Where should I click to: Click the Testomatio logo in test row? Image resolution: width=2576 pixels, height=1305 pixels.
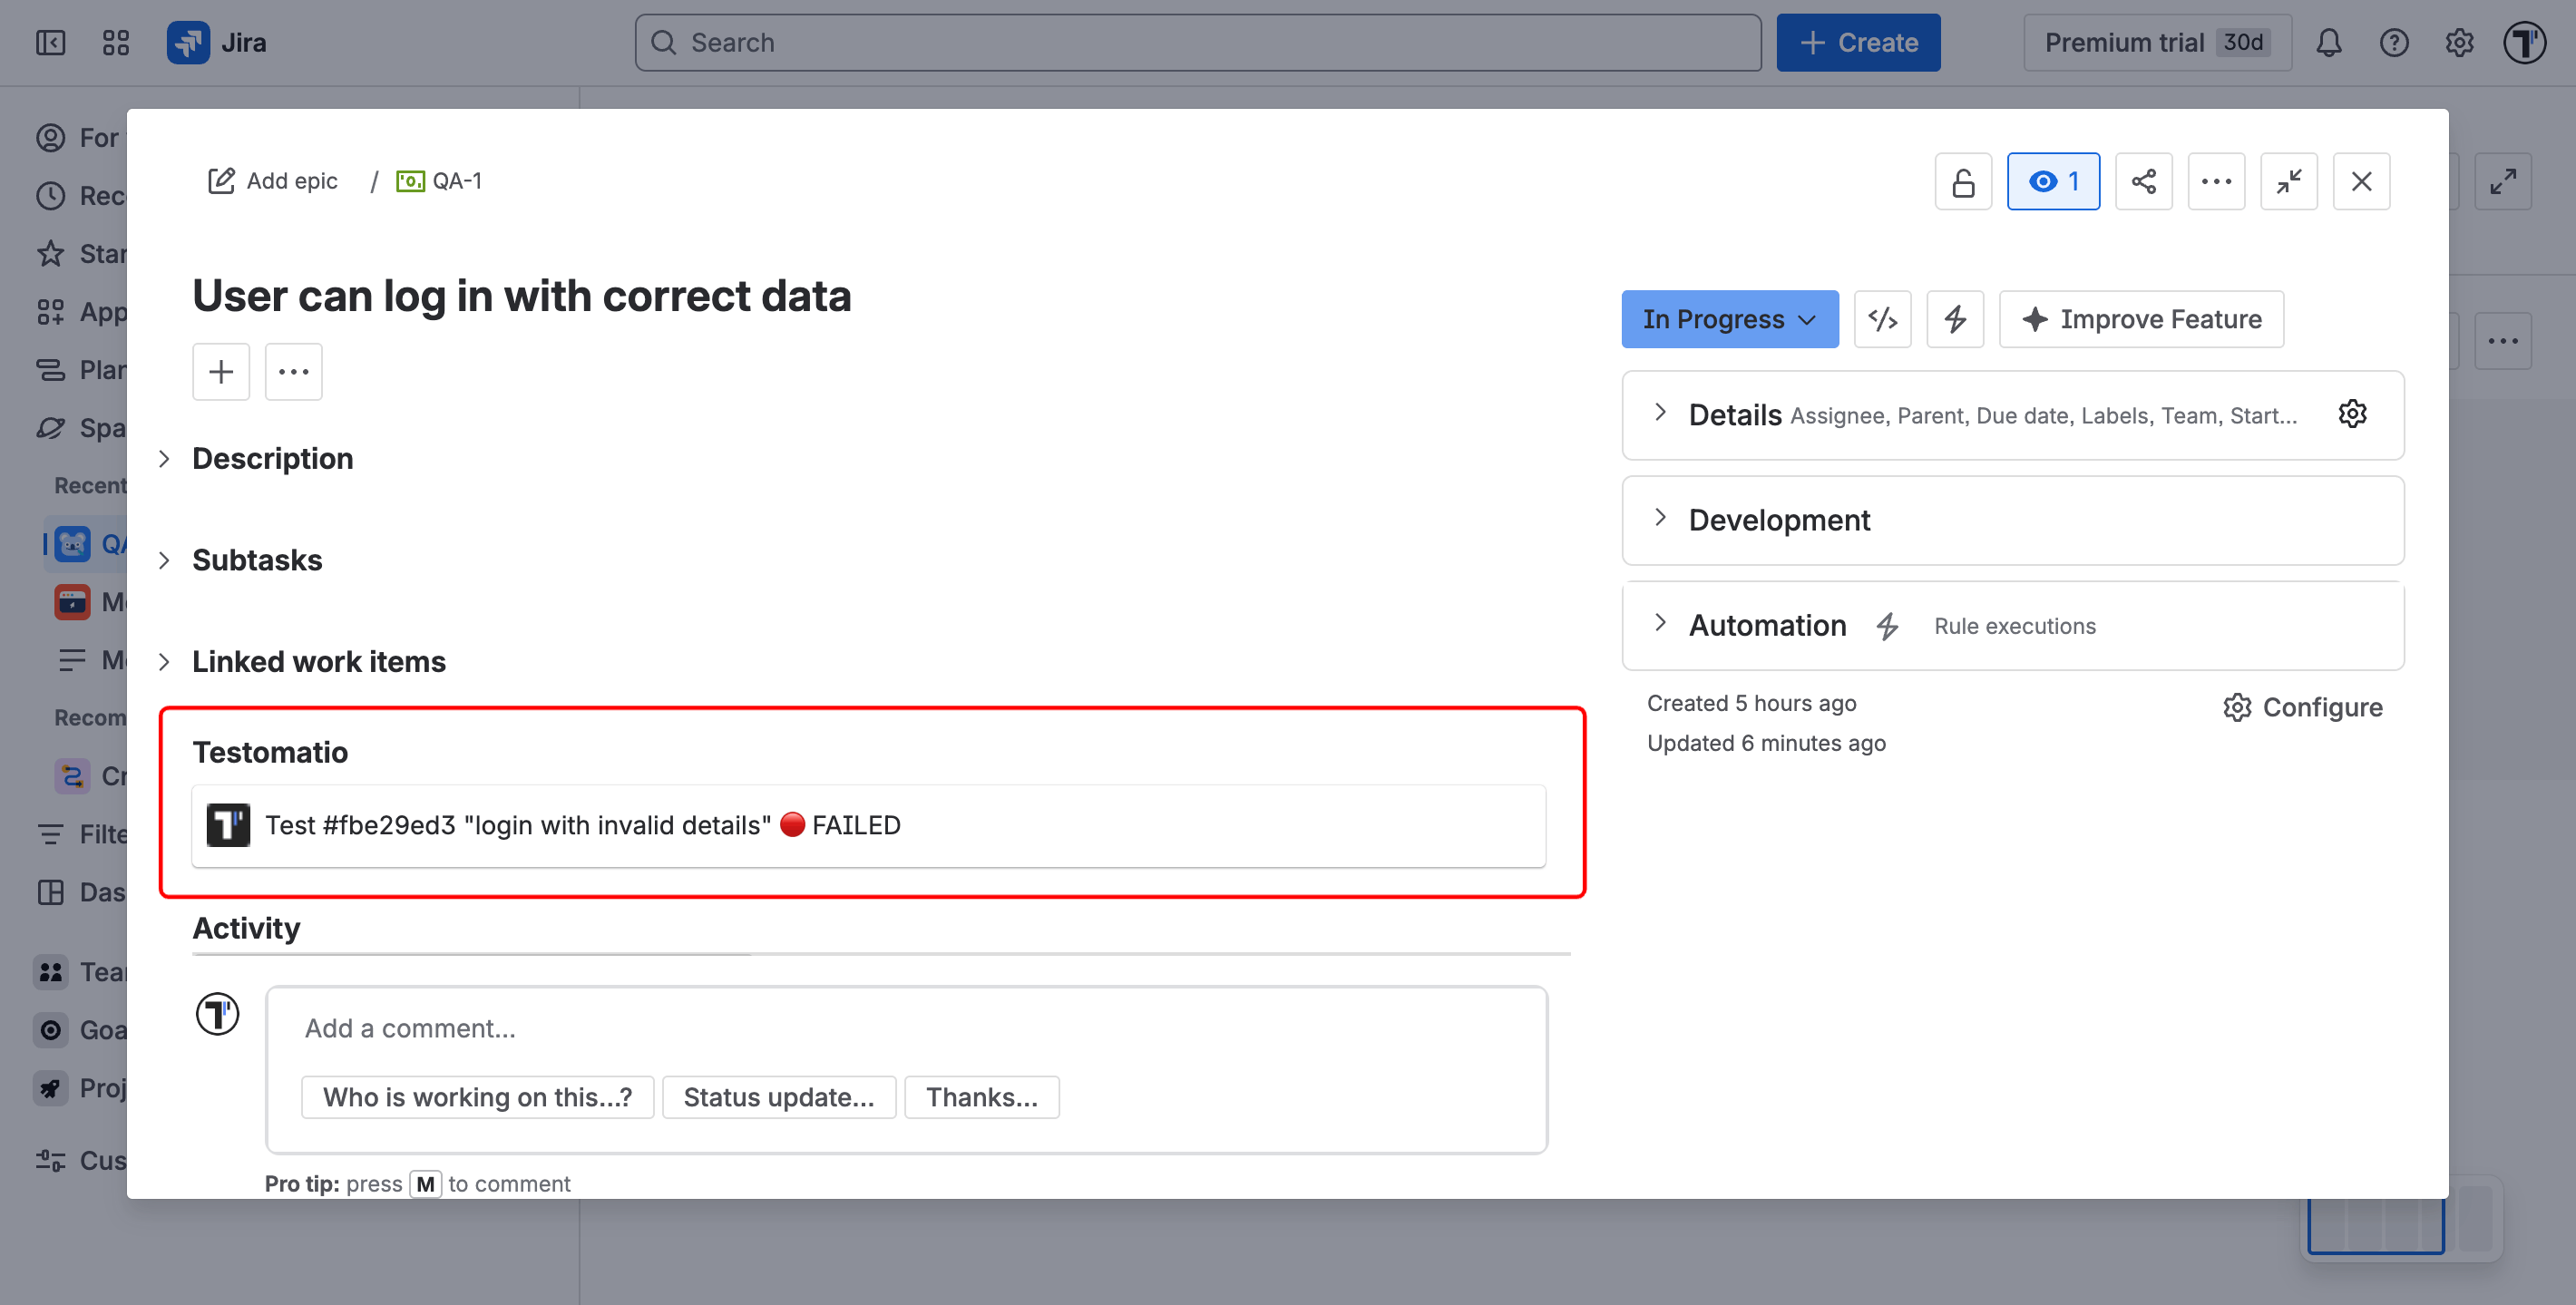(x=228, y=825)
